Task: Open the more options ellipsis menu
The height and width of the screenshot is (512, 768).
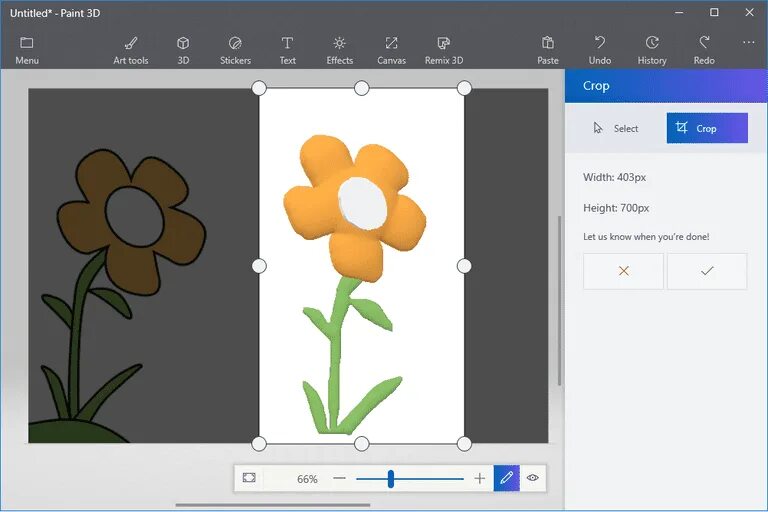Action: click(748, 43)
